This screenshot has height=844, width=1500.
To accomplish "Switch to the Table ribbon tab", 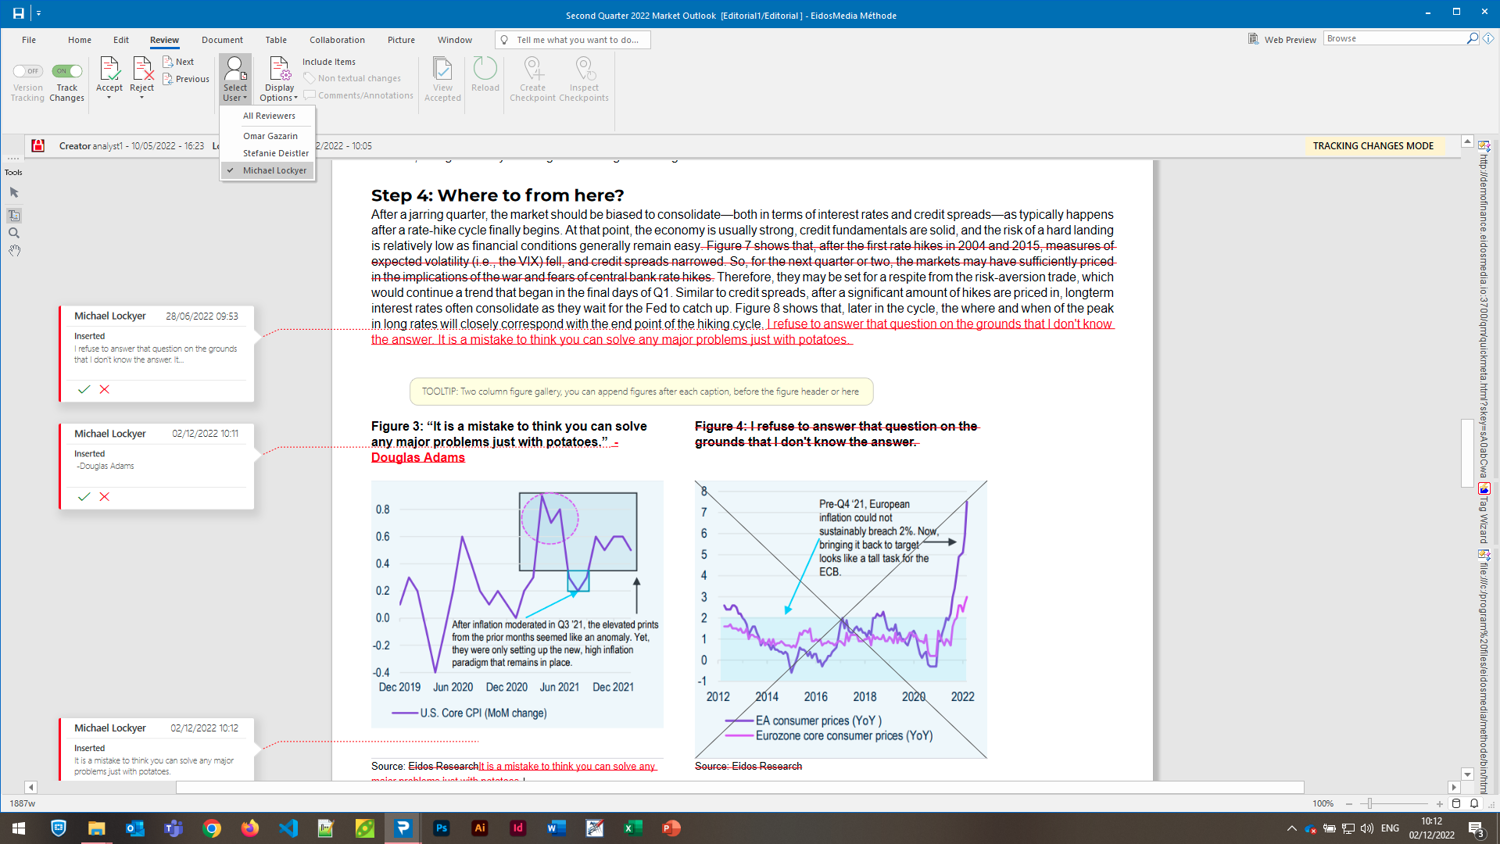I will click(276, 40).
